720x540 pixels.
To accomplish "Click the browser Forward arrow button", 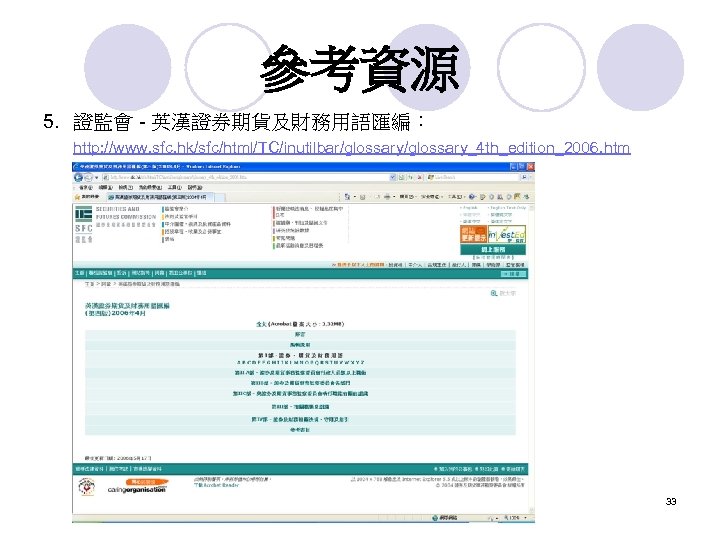I will pyautogui.click(x=88, y=177).
